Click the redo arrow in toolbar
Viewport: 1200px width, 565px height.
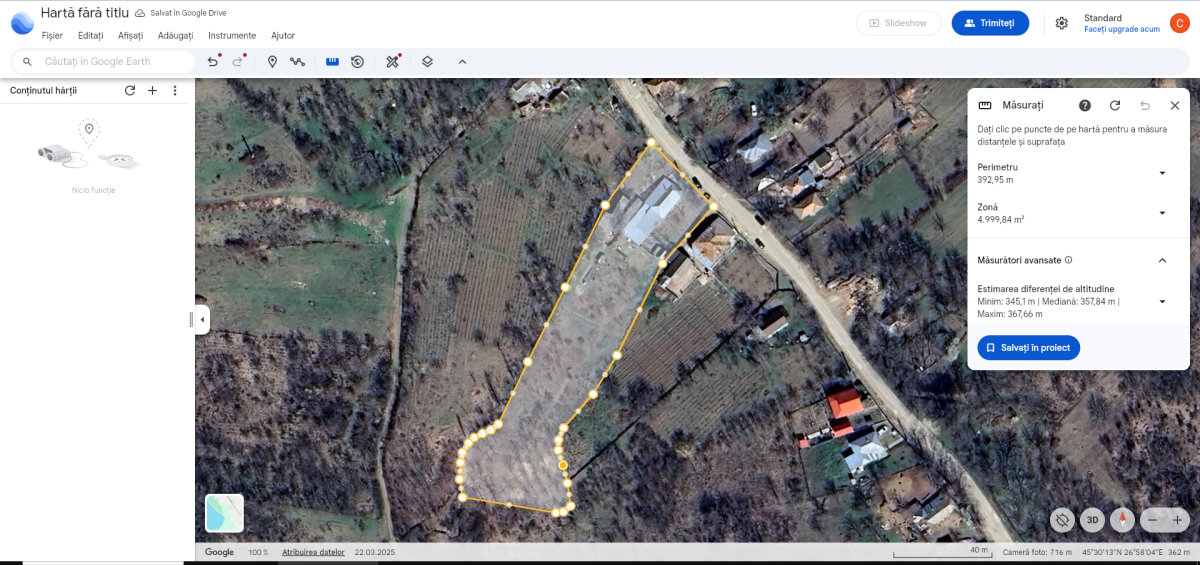(238, 61)
